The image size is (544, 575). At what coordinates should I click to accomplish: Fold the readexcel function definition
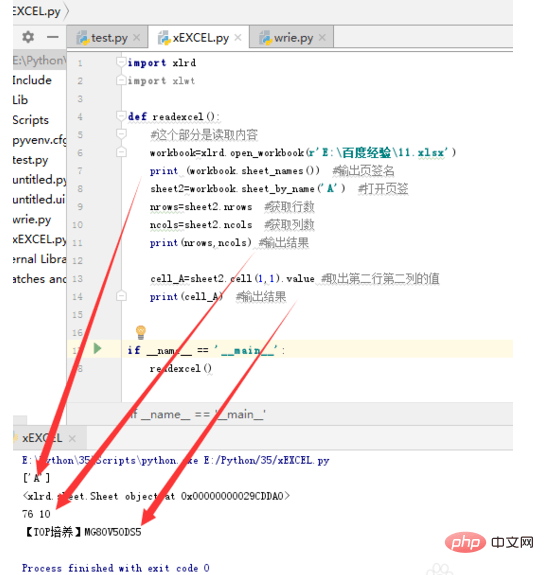121,116
